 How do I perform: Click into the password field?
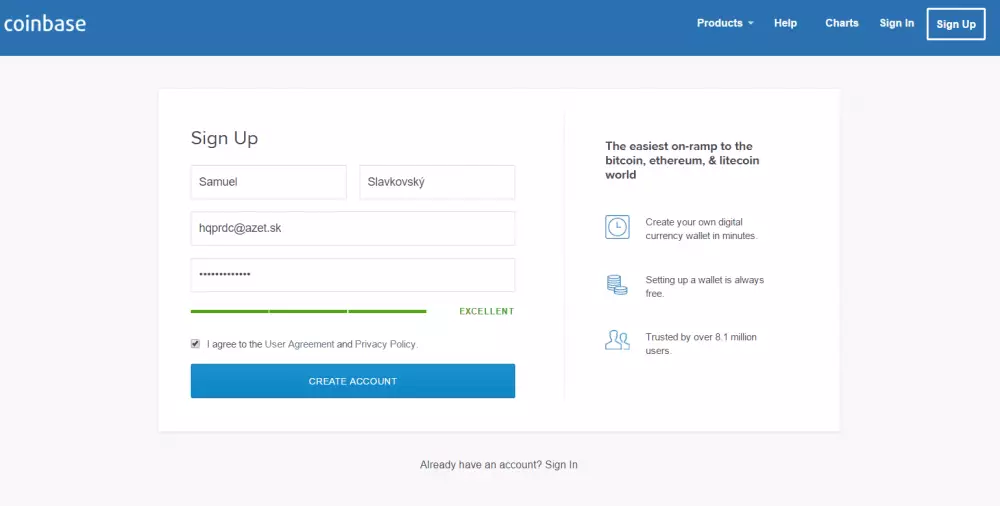[x=353, y=275]
